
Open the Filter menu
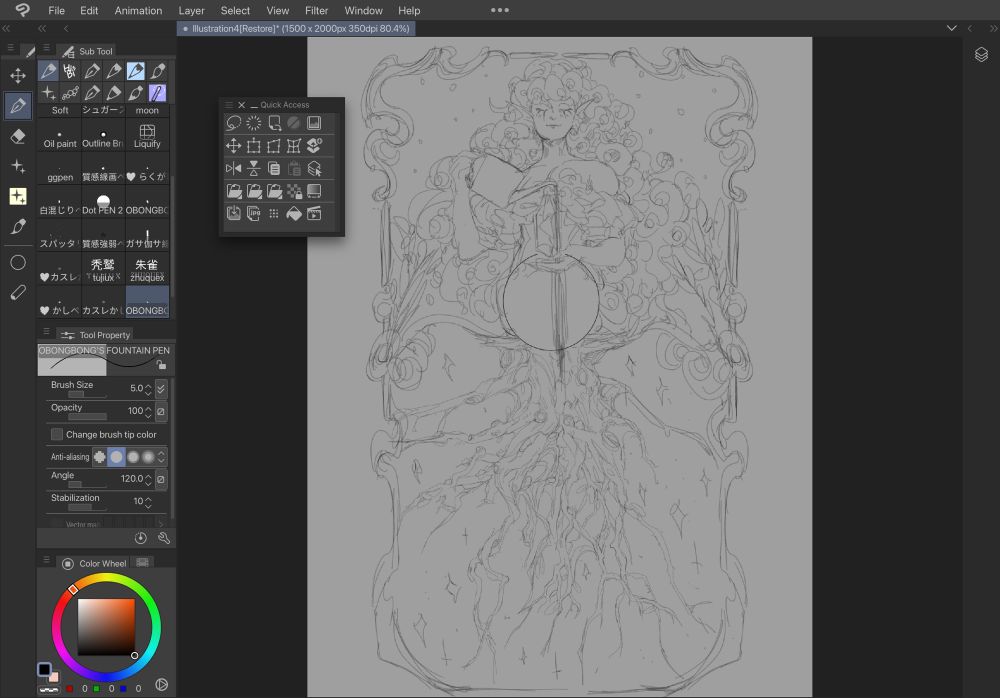click(x=316, y=10)
